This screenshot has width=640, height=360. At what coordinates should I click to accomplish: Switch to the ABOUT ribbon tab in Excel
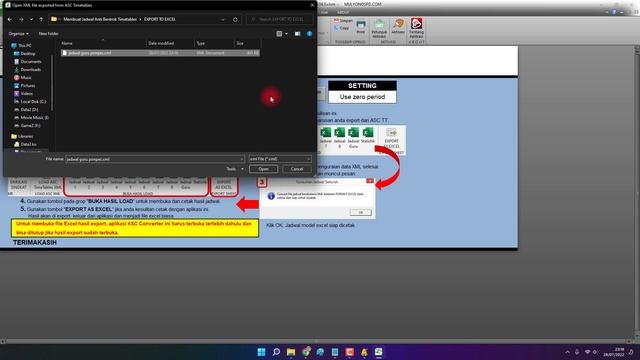click(343, 12)
